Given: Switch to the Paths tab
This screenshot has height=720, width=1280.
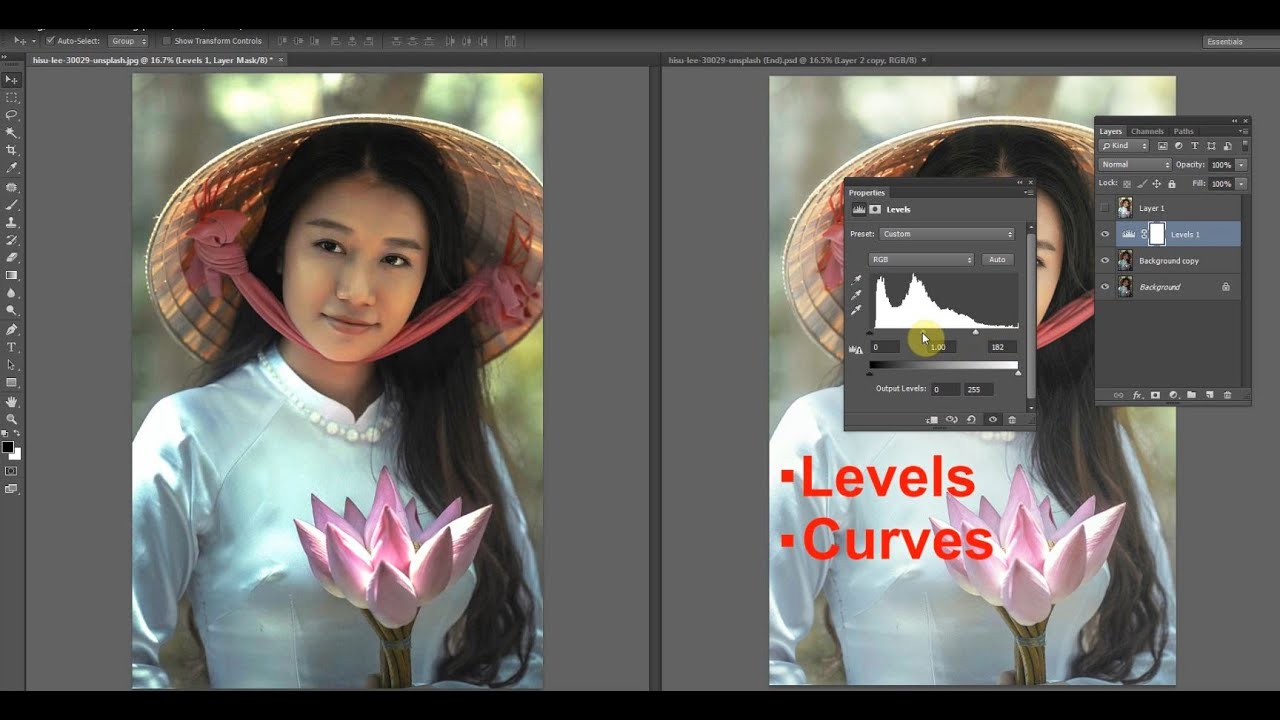Looking at the screenshot, I should [x=1184, y=131].
